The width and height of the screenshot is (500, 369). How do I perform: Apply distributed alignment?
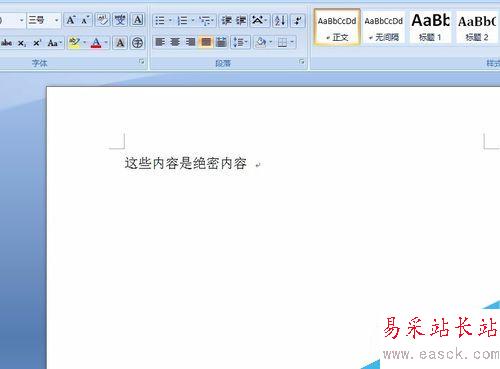coord(221,42)
